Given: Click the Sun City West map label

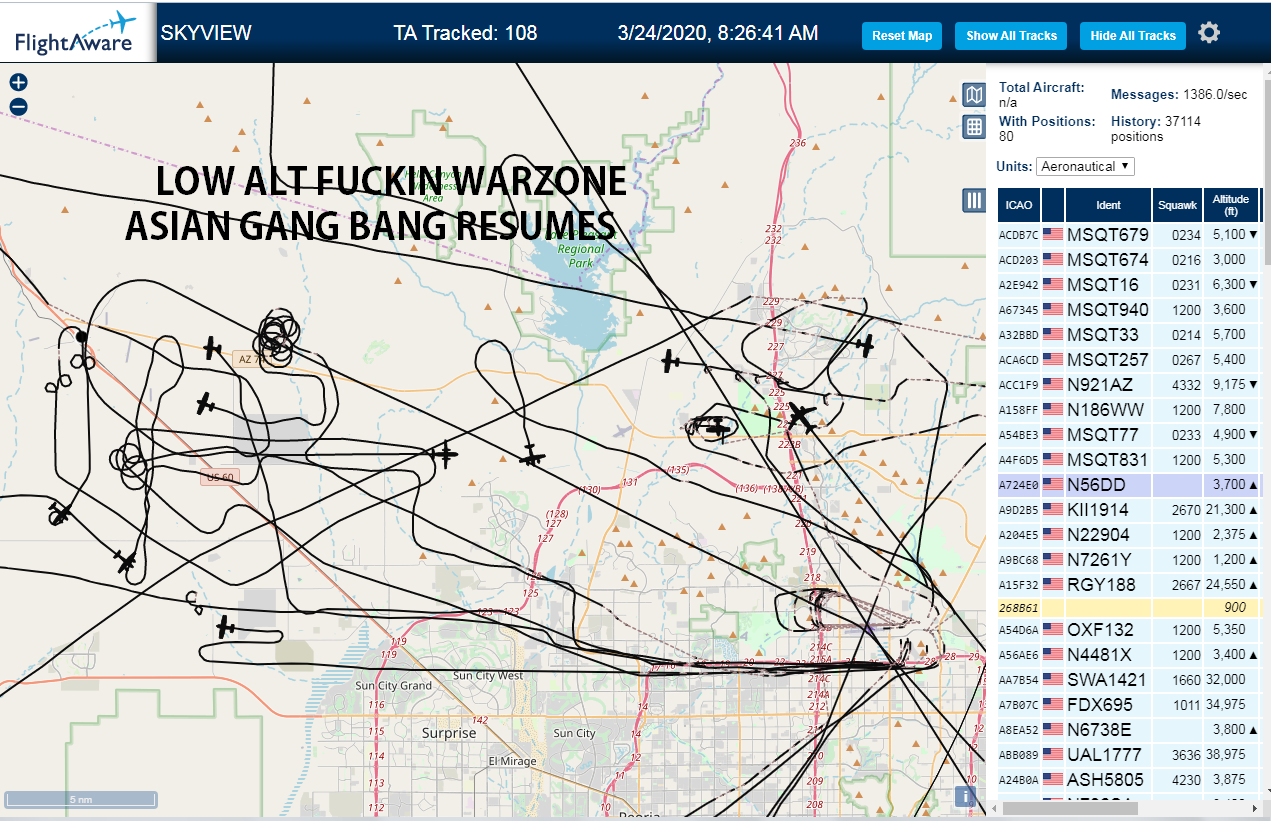Looking at the screenshot, I should tap(488, 676).
